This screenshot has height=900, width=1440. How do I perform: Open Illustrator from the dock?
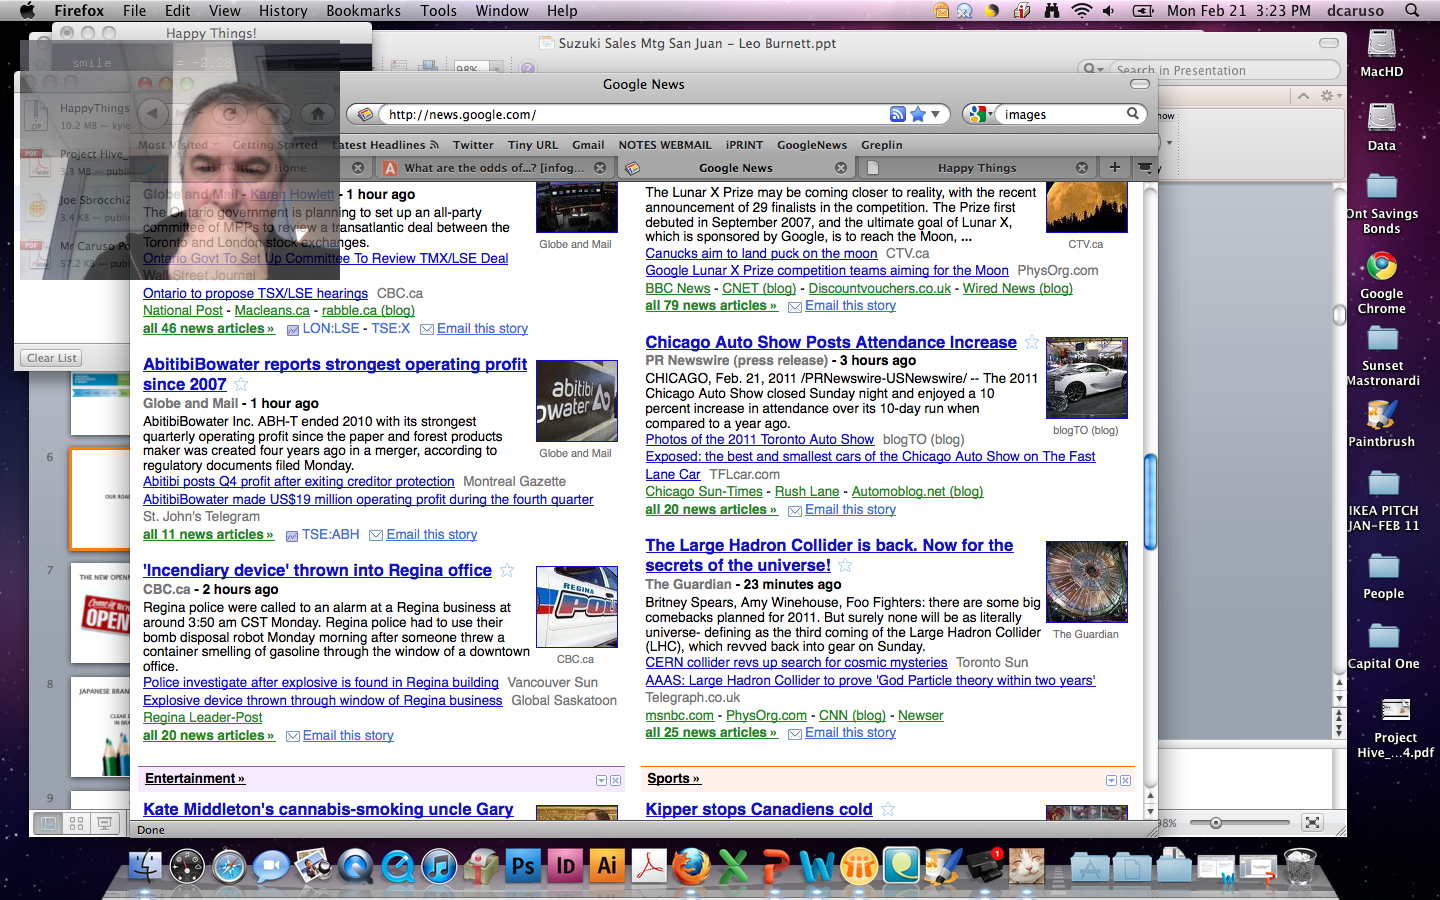(607, 866)
